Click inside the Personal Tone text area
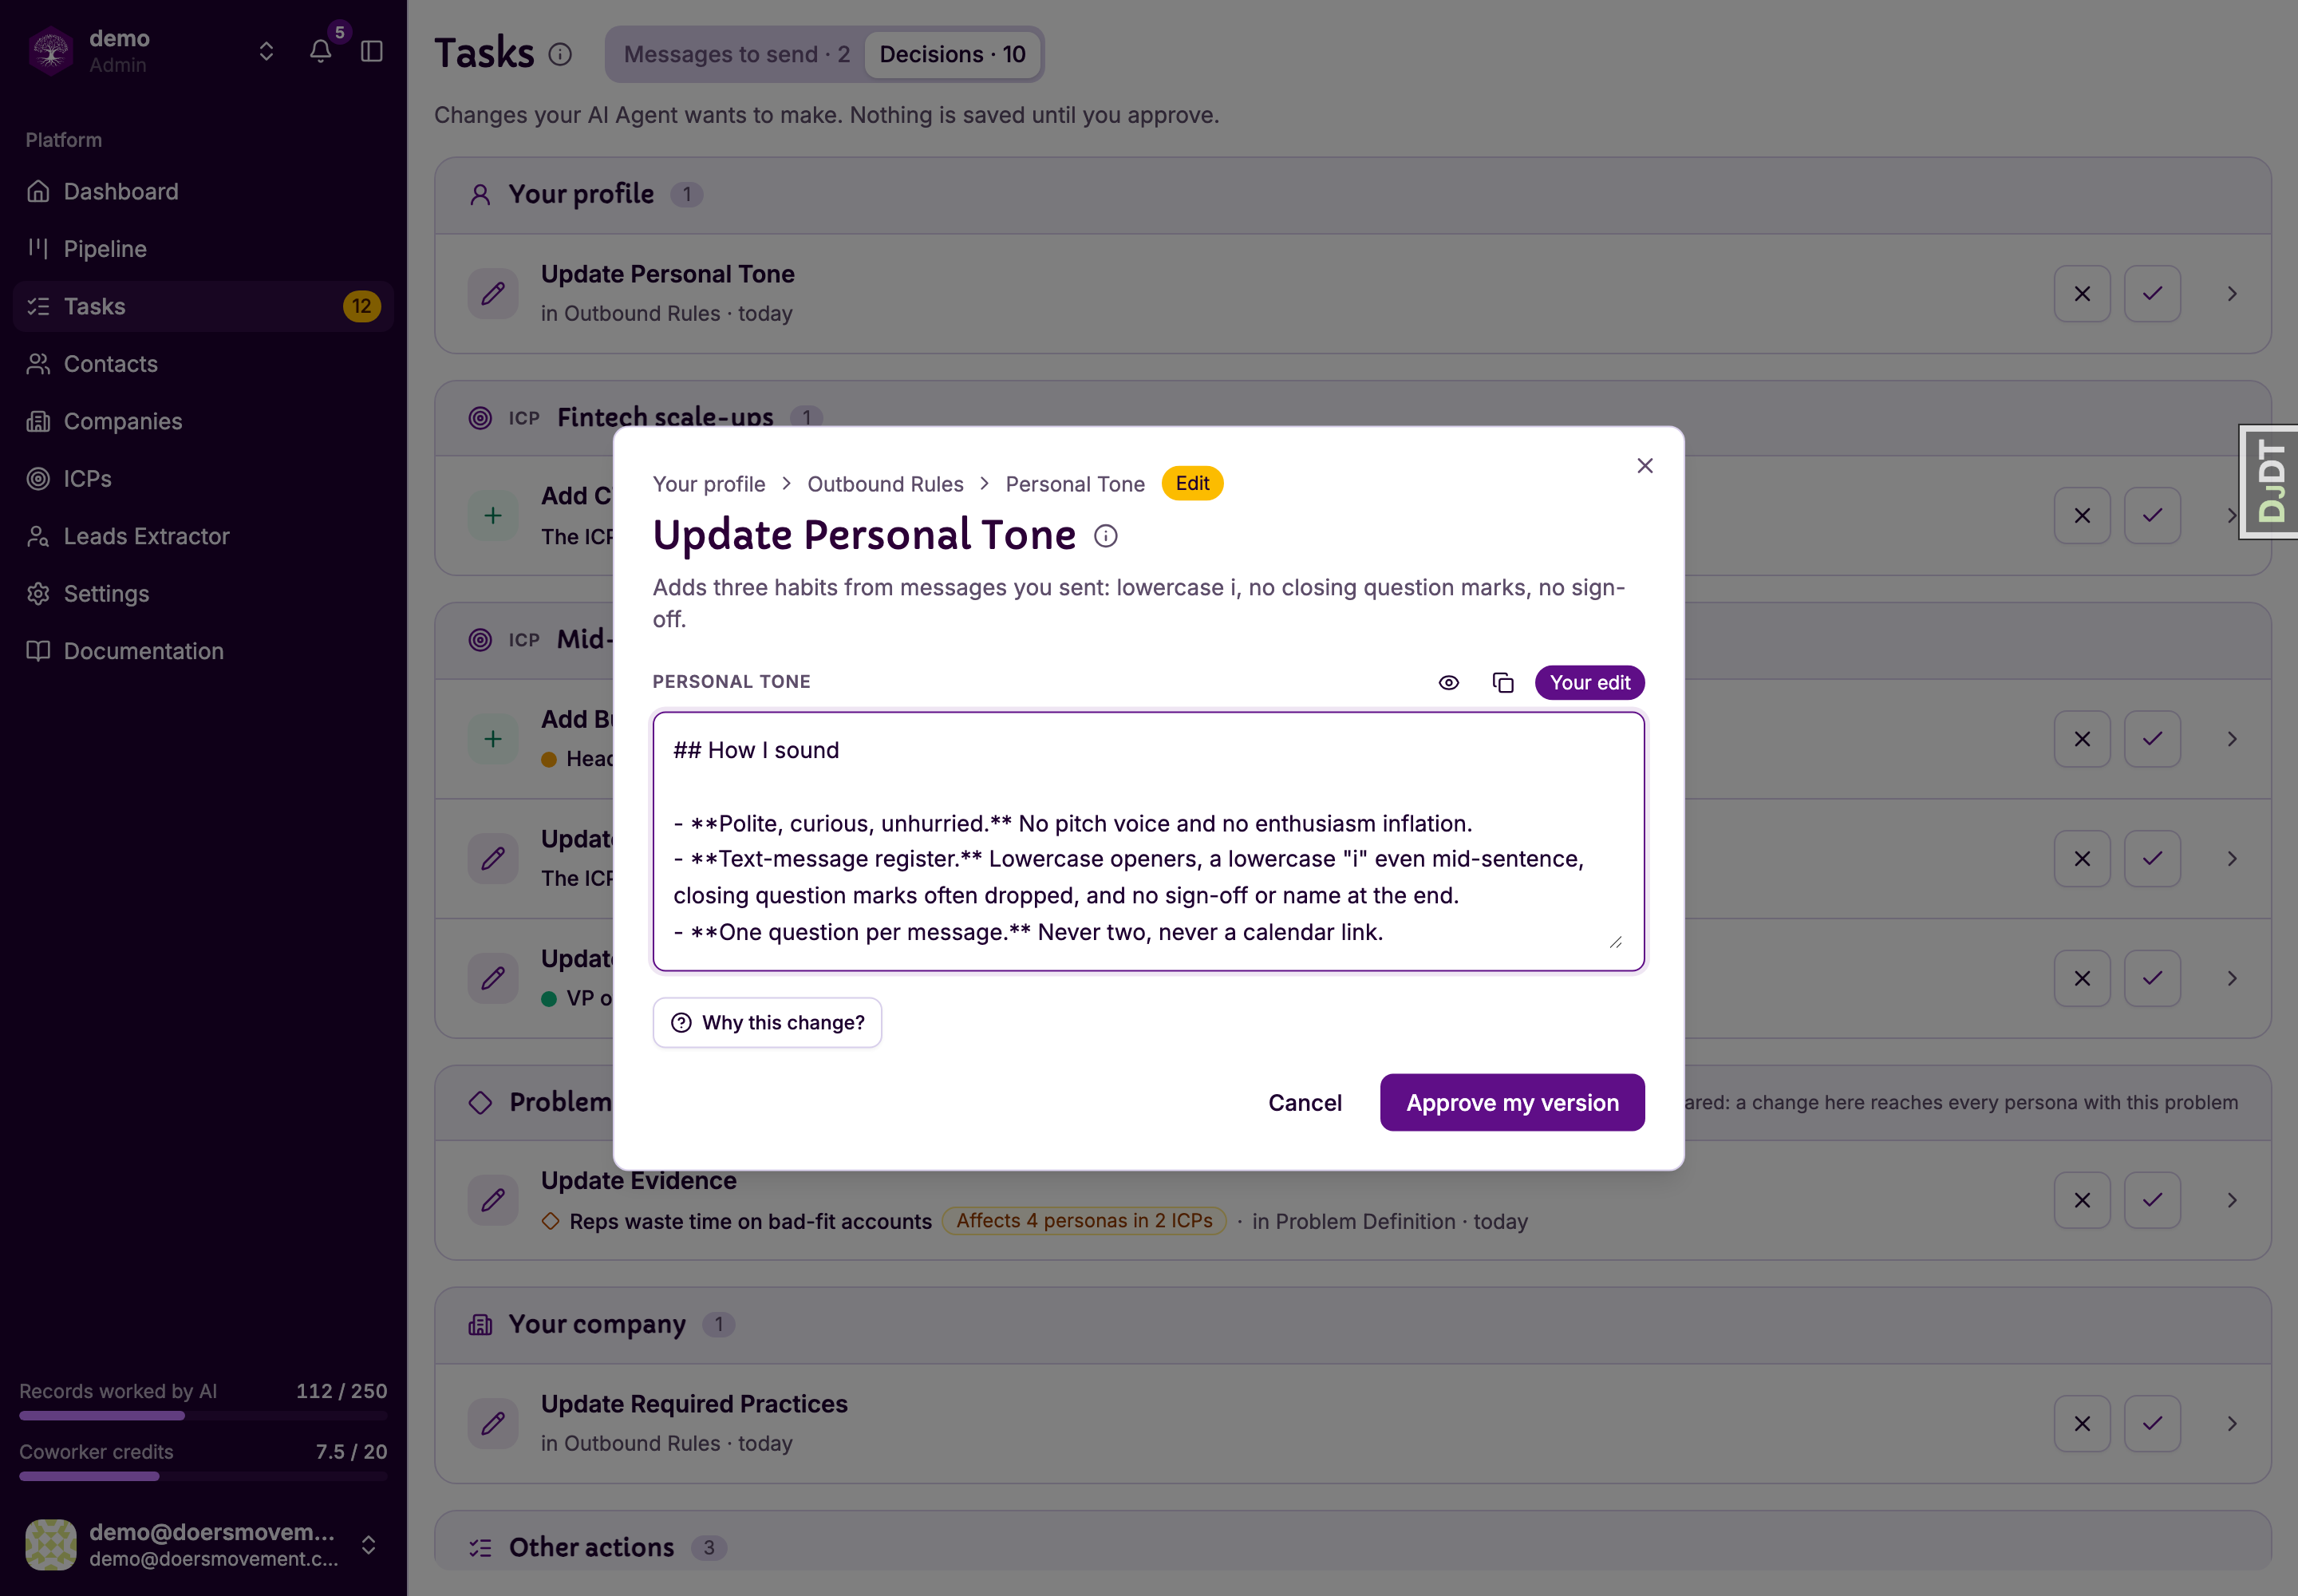This screenshot has height=1596, width=2298. click(x=1148, y=841)
